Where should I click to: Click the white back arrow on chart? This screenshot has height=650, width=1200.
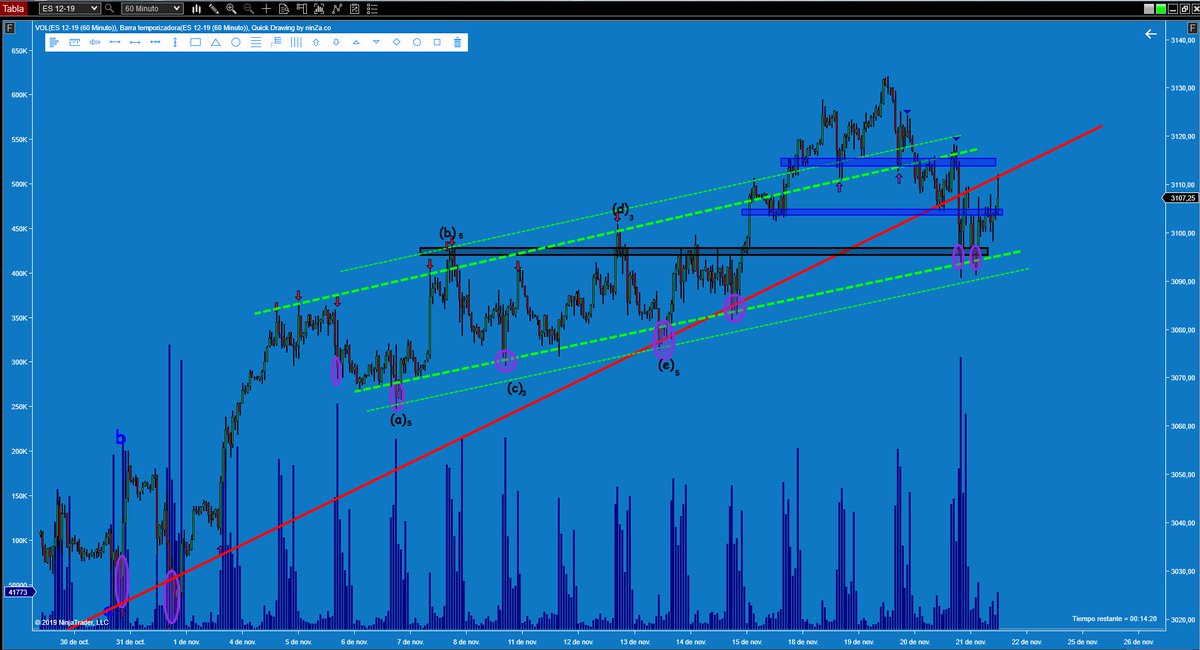pos(1151,34)
